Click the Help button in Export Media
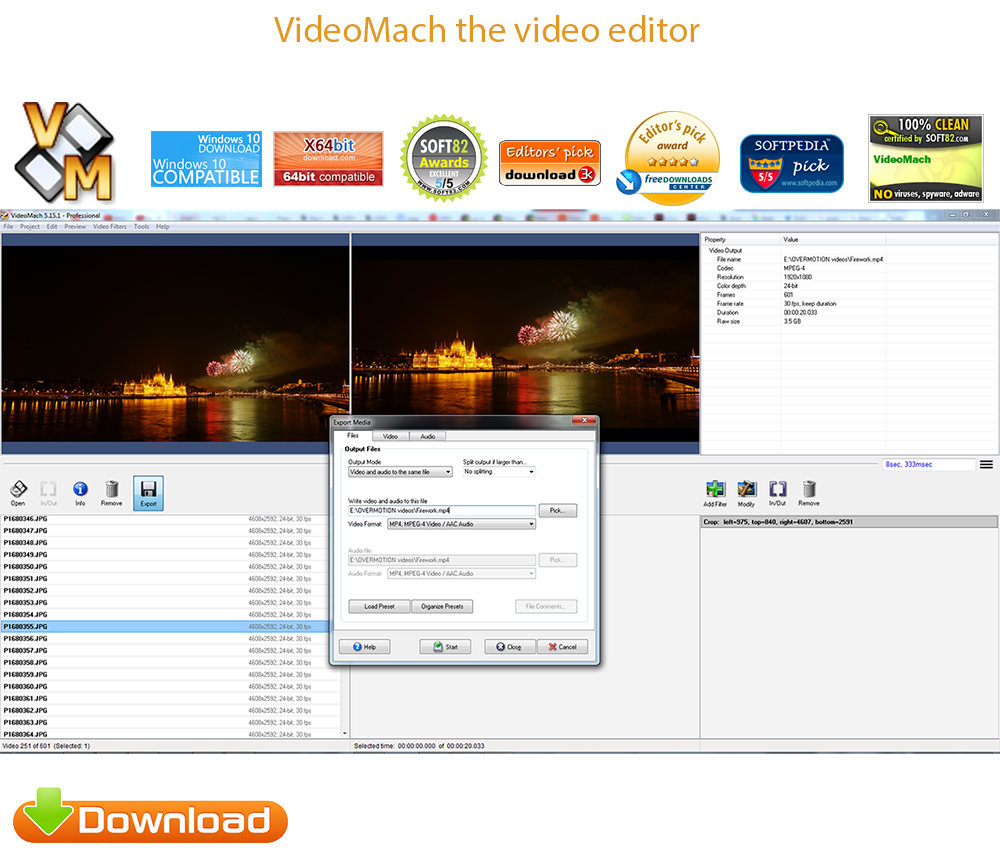The image size is (1000, 861). (x=364, y=647)
